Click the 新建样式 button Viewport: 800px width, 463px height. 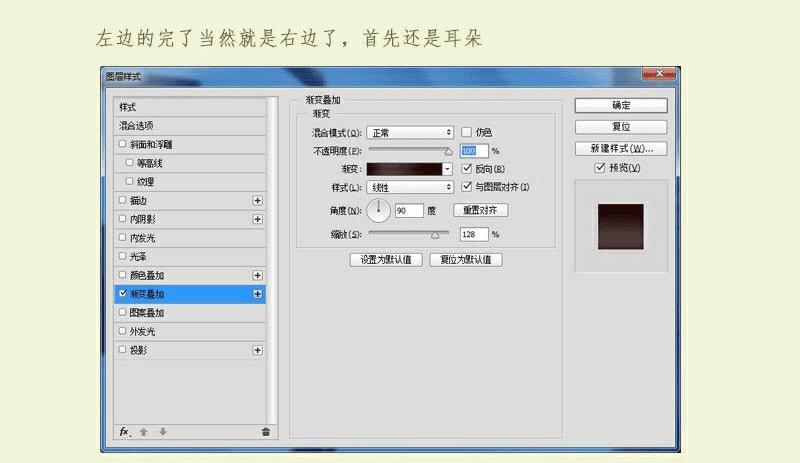point(621,149)
